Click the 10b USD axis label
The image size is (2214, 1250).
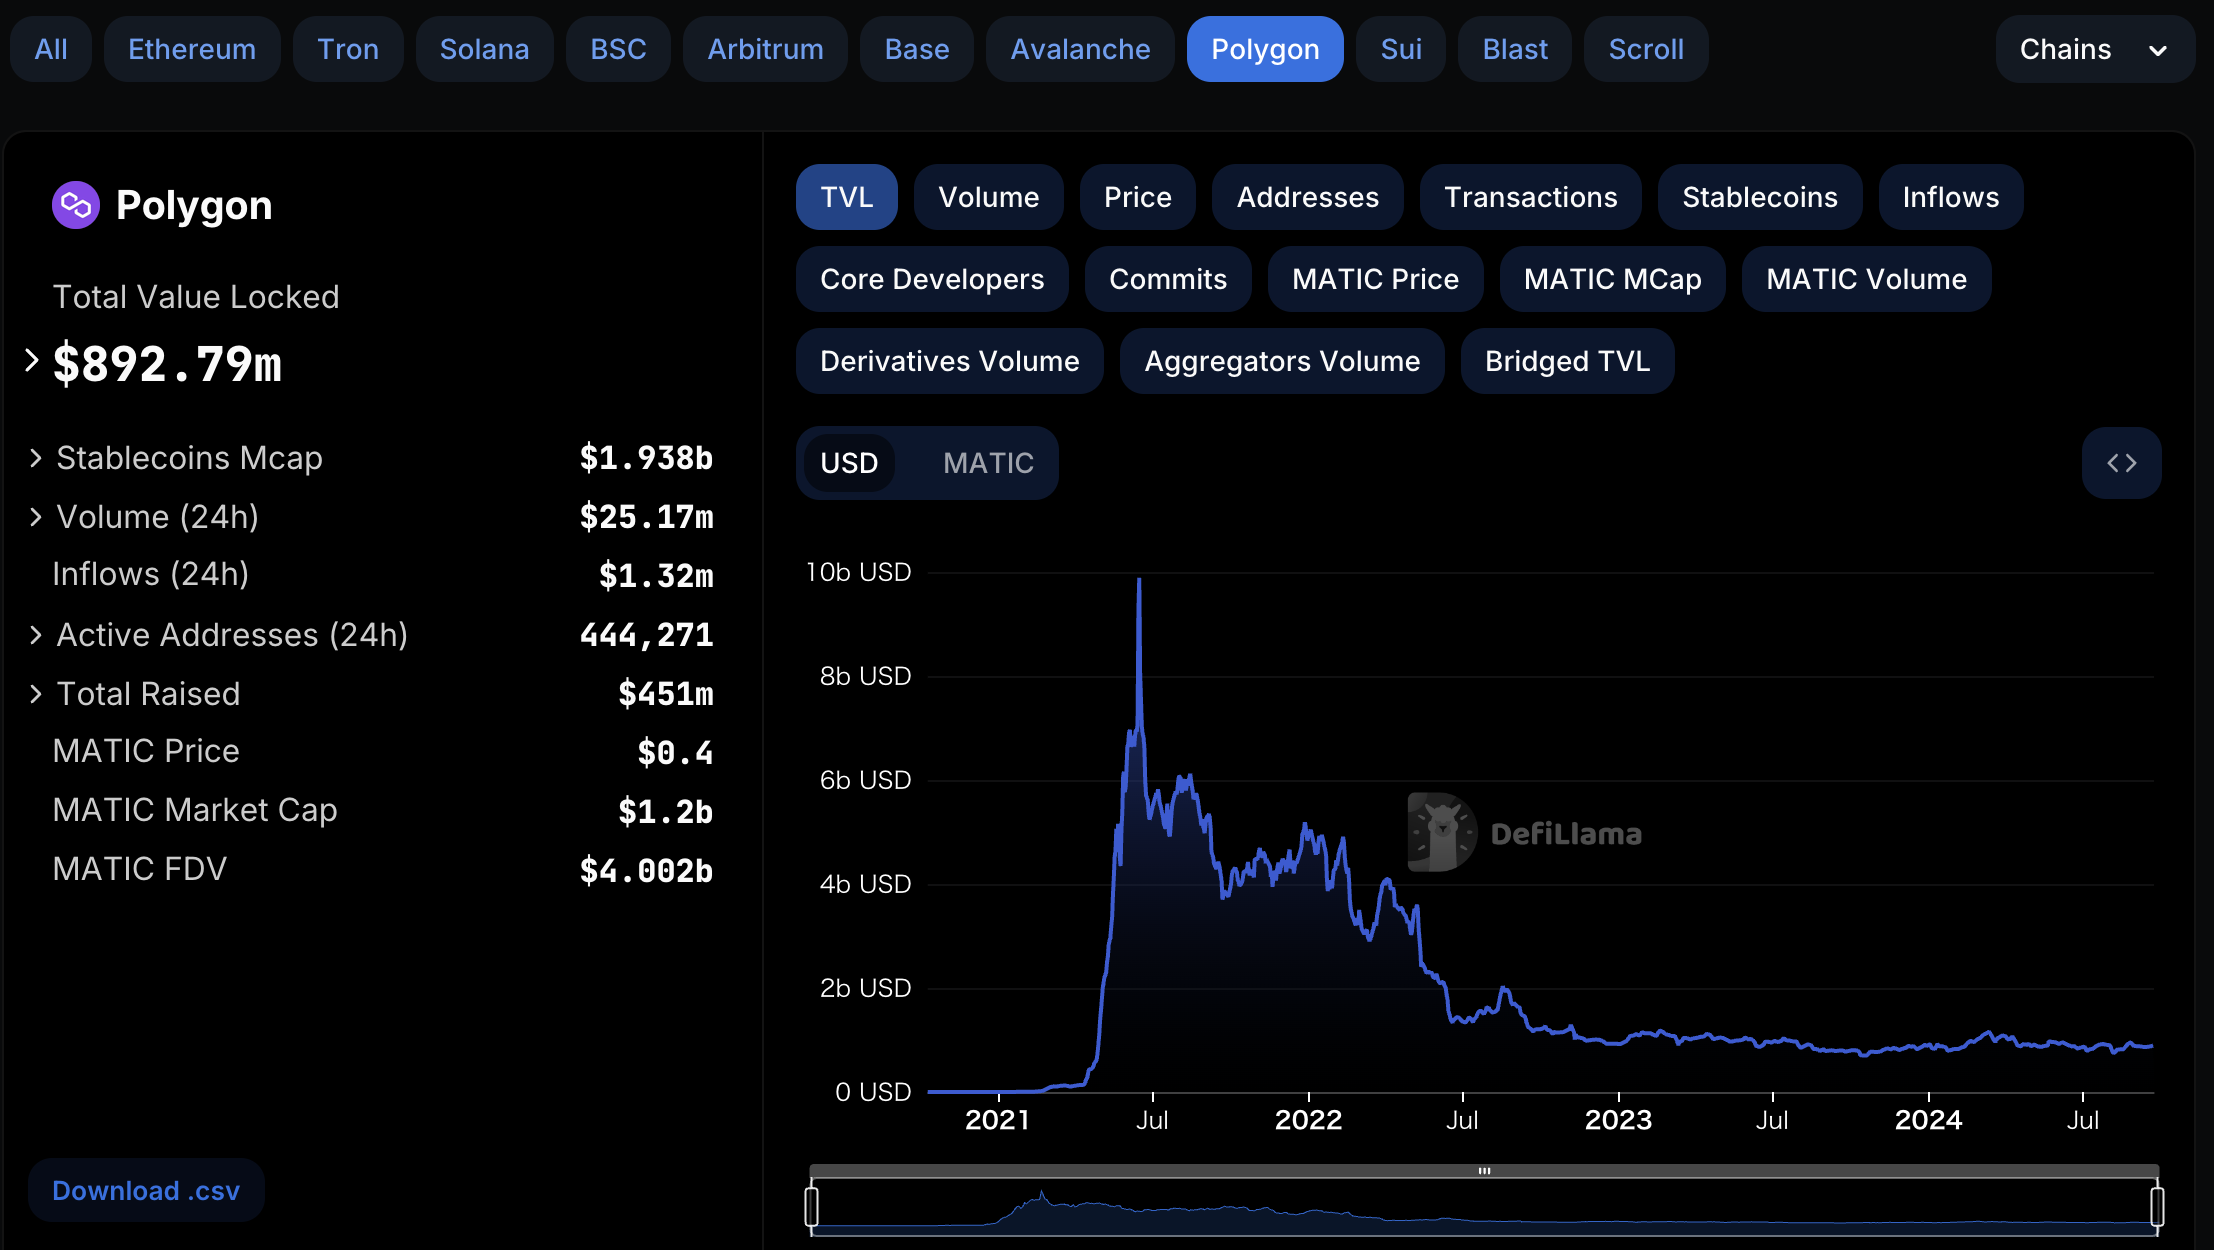coord(859,572)
